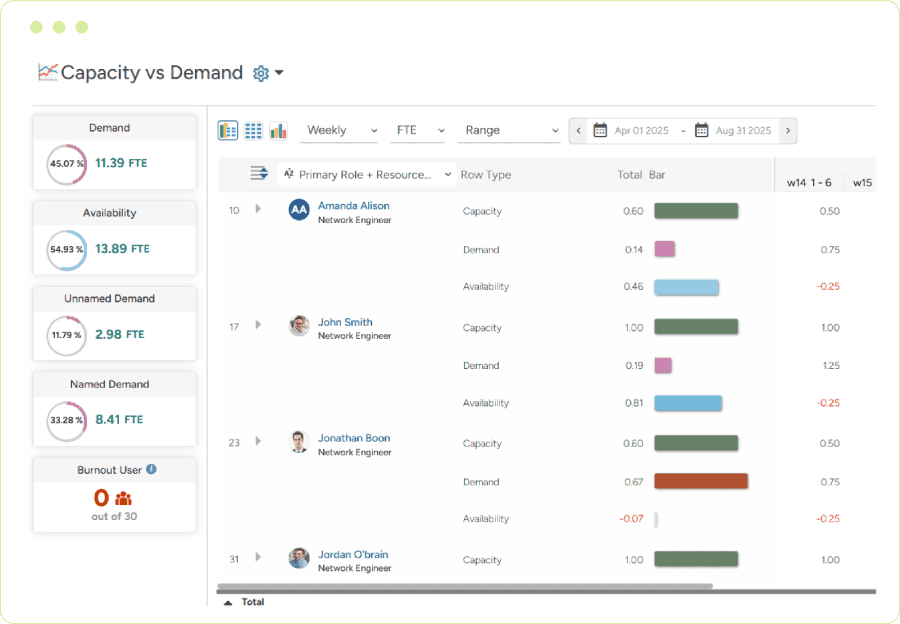Expand John Smith's row details
Image resolution: width=900 pixels, height=624 pixels.
[x=258, y=327]
